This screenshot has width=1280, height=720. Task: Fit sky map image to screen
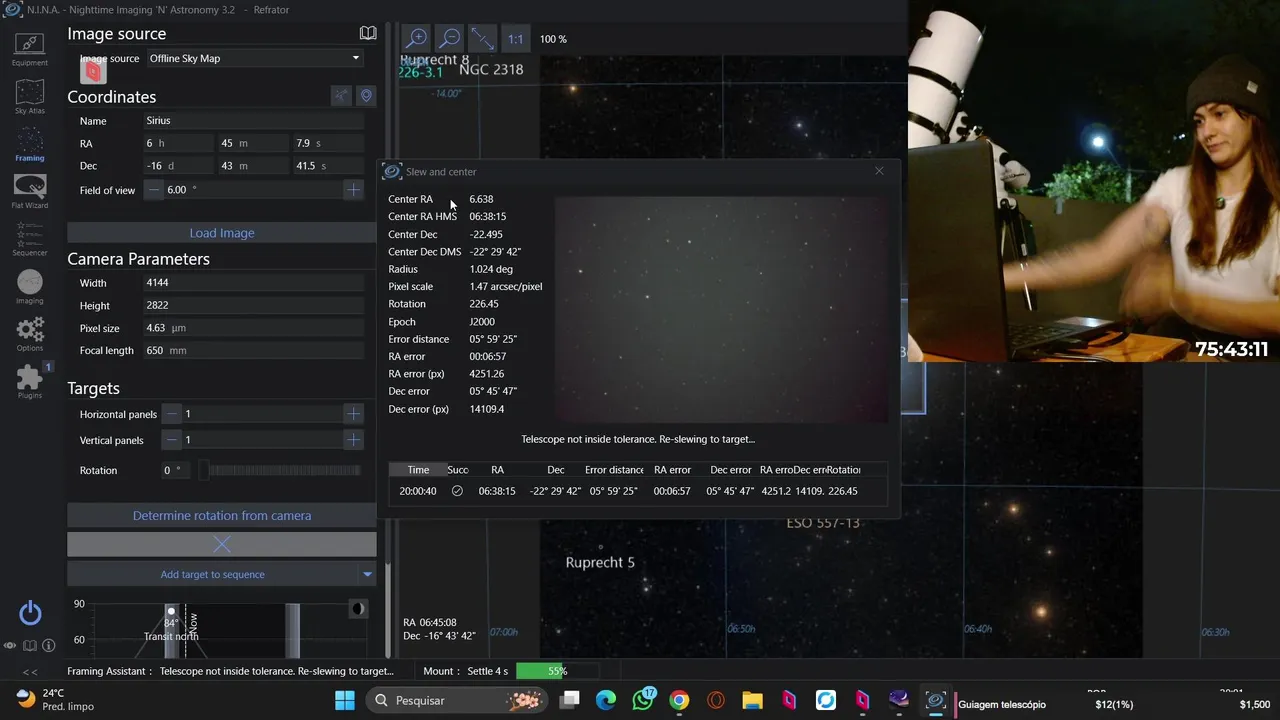483,38
